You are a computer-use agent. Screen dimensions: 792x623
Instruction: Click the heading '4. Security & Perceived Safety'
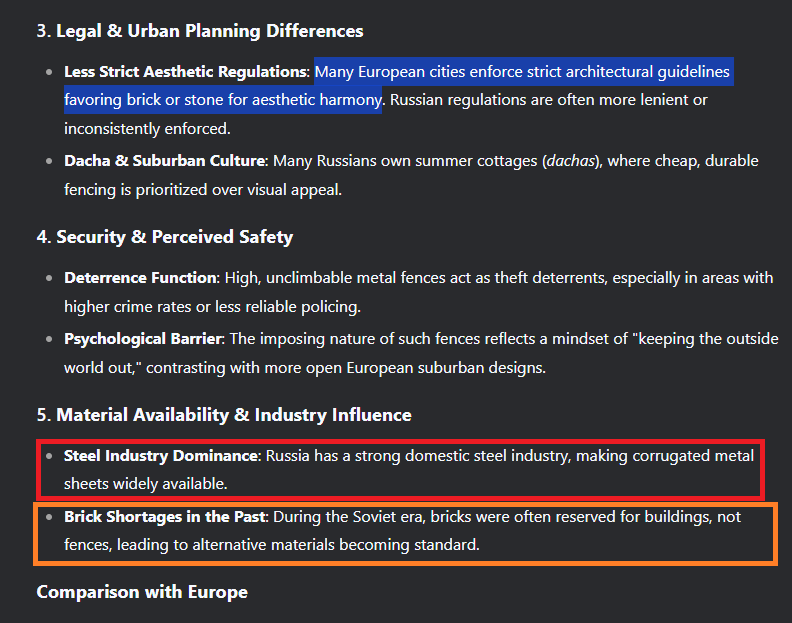(x=165, y=237)
